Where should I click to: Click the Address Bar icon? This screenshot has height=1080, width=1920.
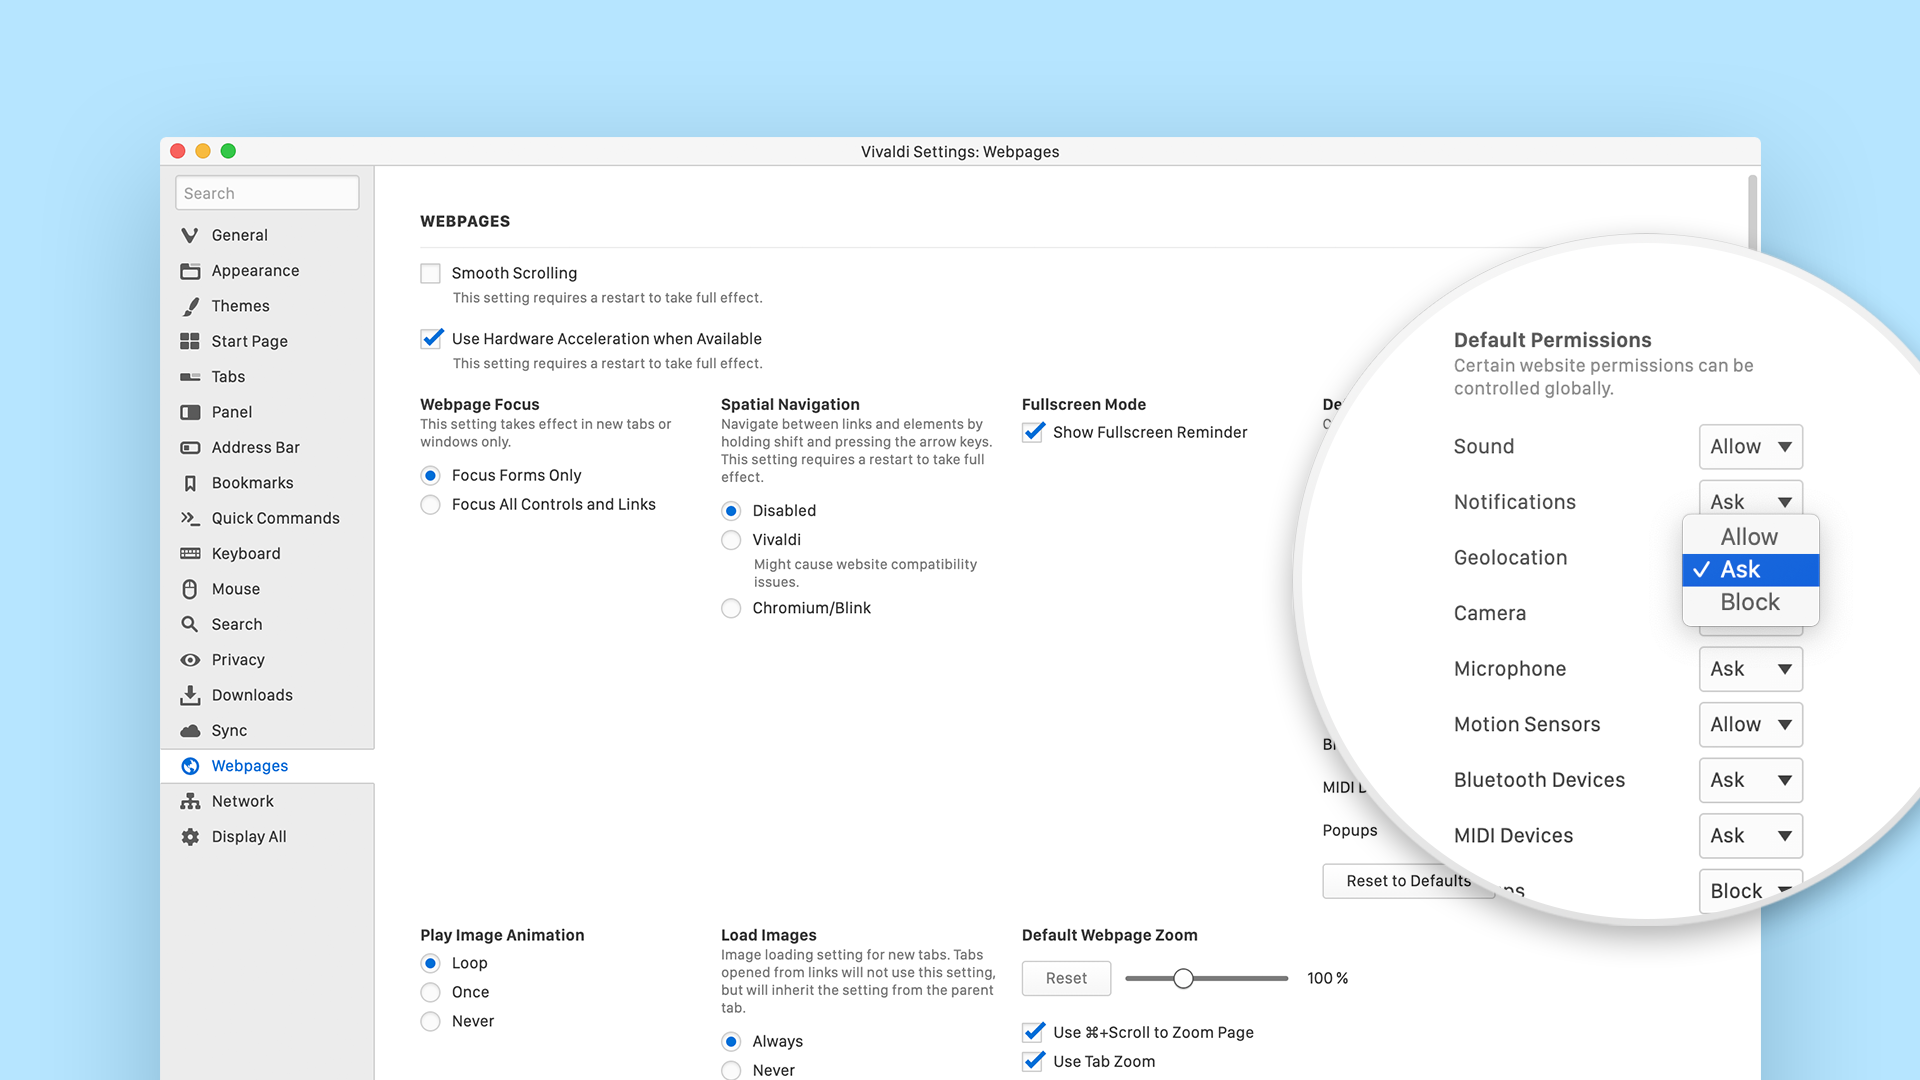pos(190,448)
